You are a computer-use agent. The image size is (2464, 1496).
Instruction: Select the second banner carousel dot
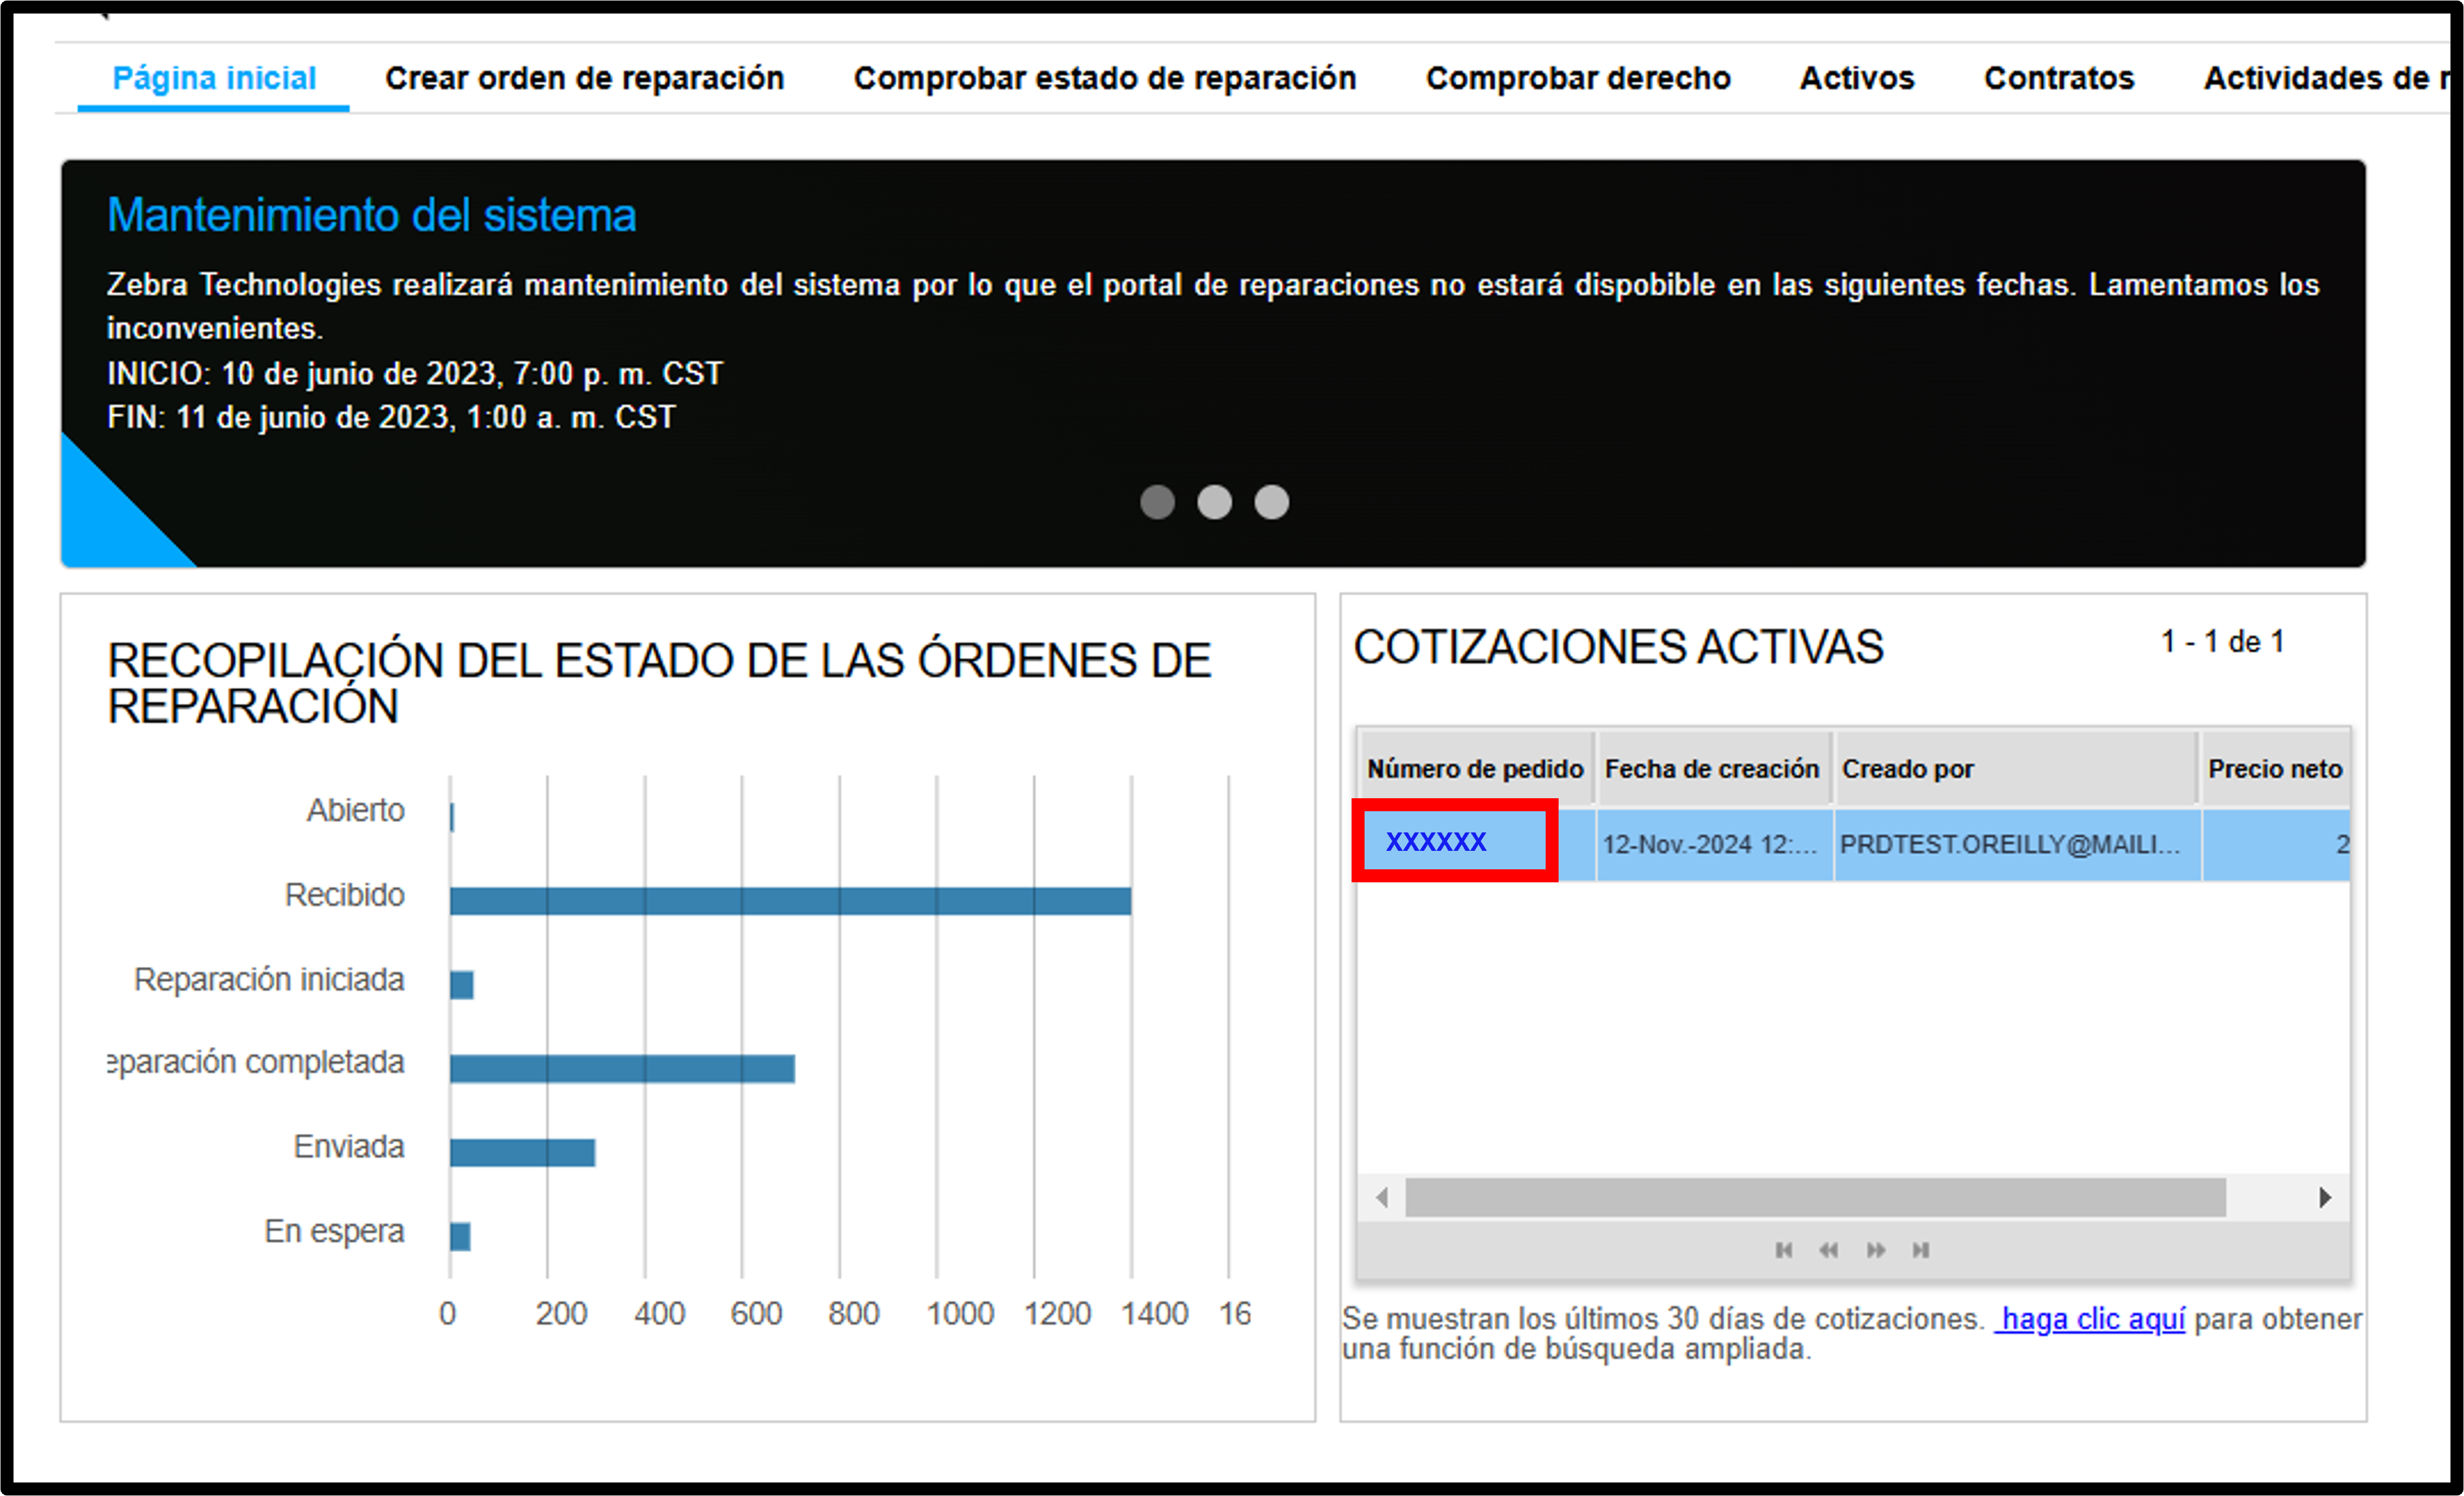pyautogui.click(x=1214, y=501)
